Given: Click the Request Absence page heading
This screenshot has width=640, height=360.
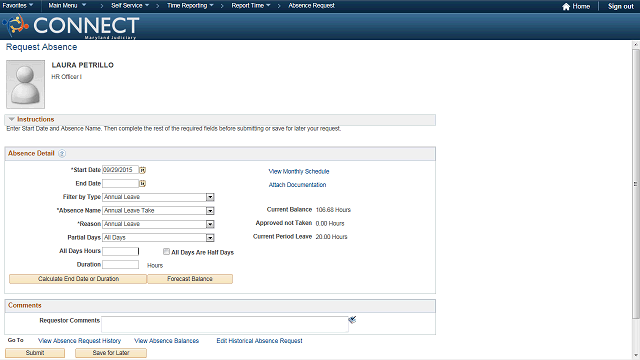Looking at the screenshot, I should tap(42, 47).
